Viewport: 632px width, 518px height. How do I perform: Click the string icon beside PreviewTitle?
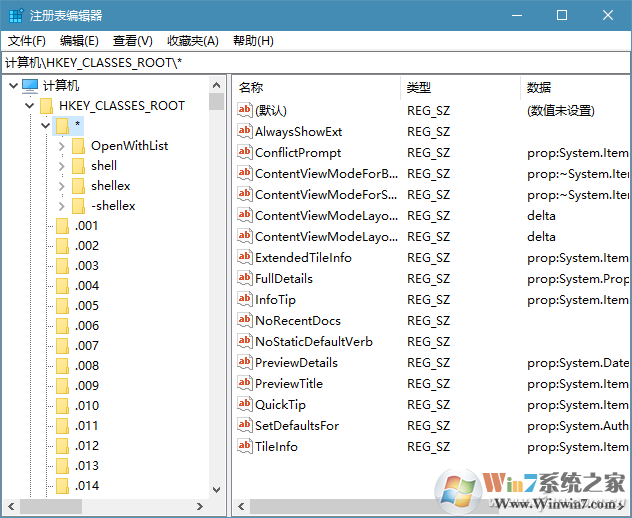click(245, 383)
